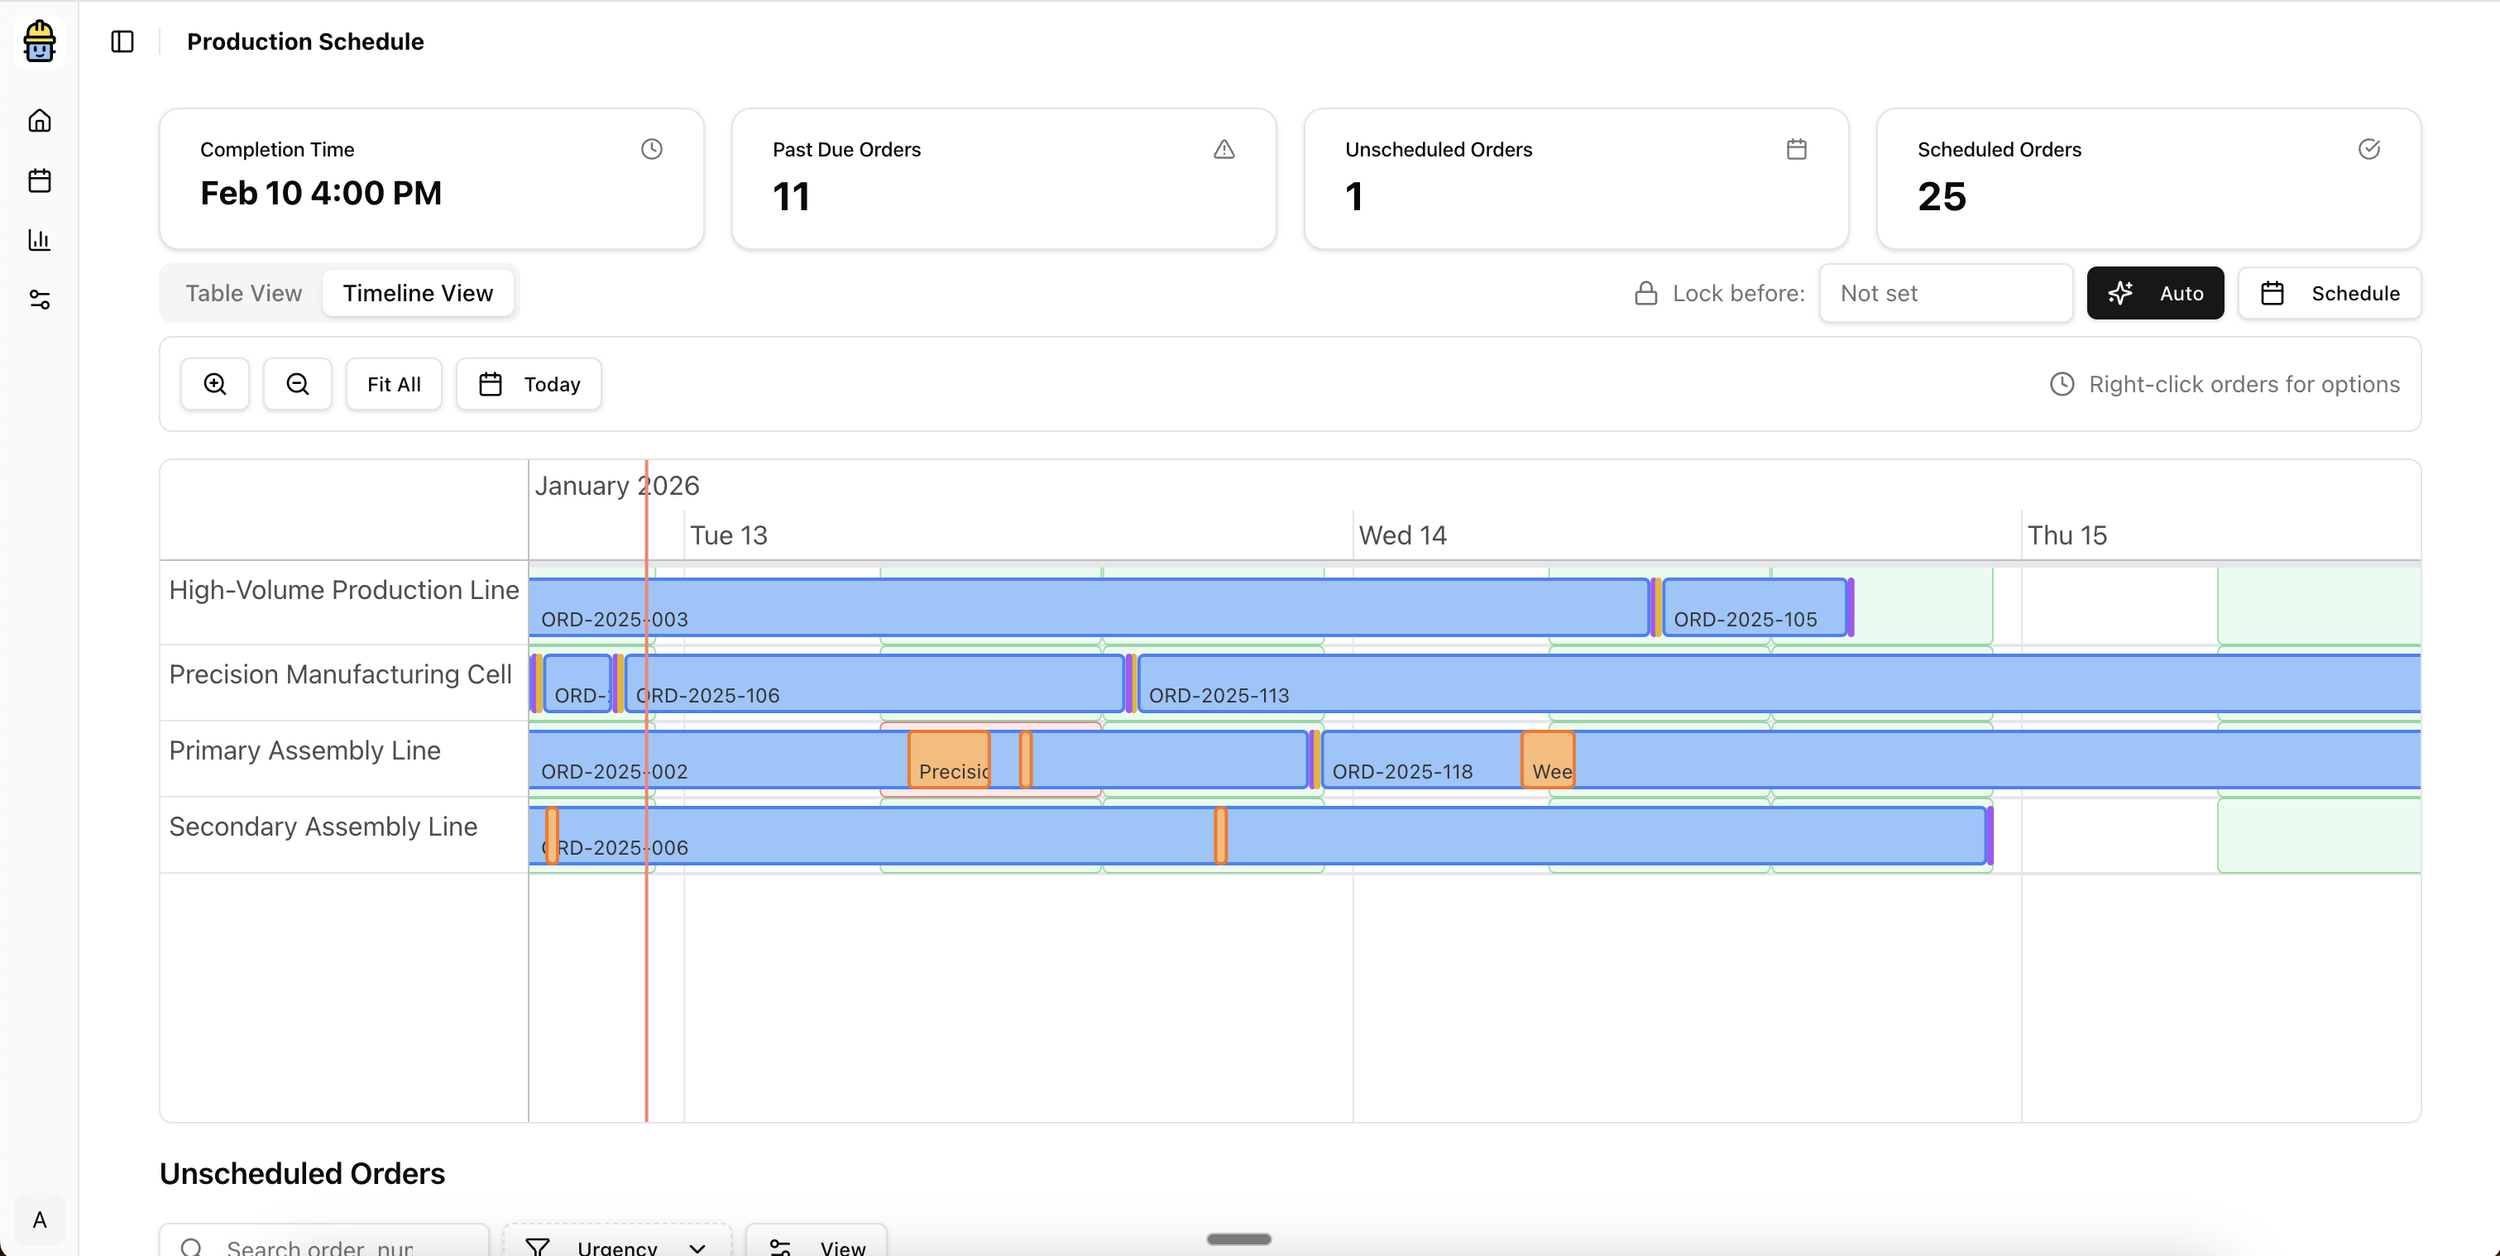Image resolution: width=2500 pixels, height=1256 pixels.
Task: Toggle the Lock before padlock
Action: [1646, 292]
